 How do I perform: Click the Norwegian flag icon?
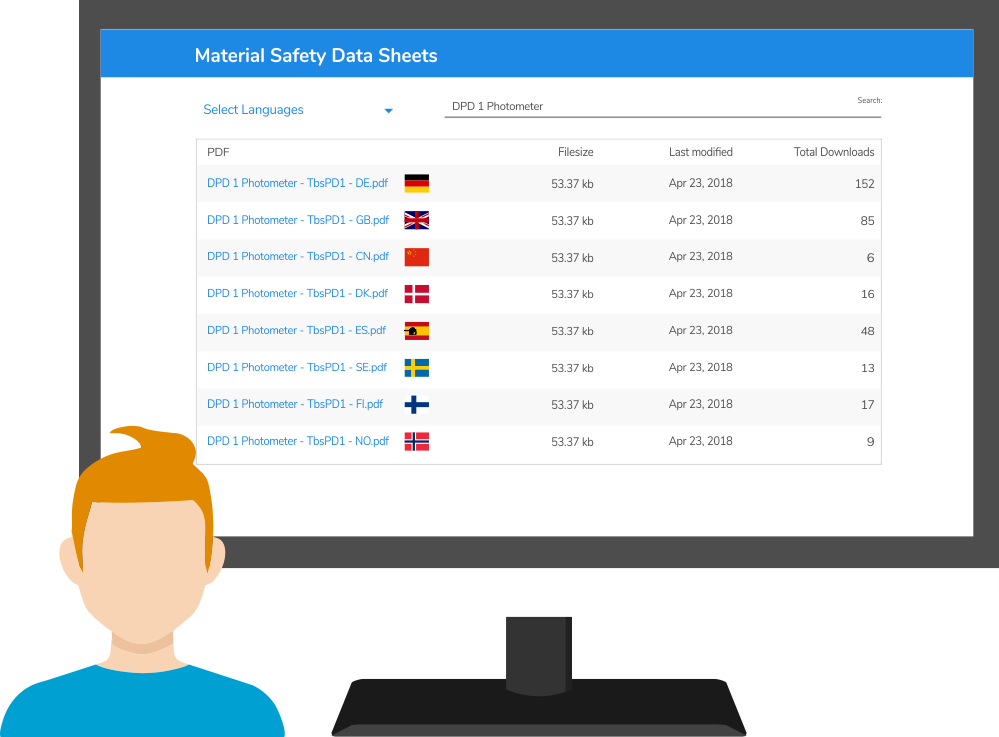416,441
